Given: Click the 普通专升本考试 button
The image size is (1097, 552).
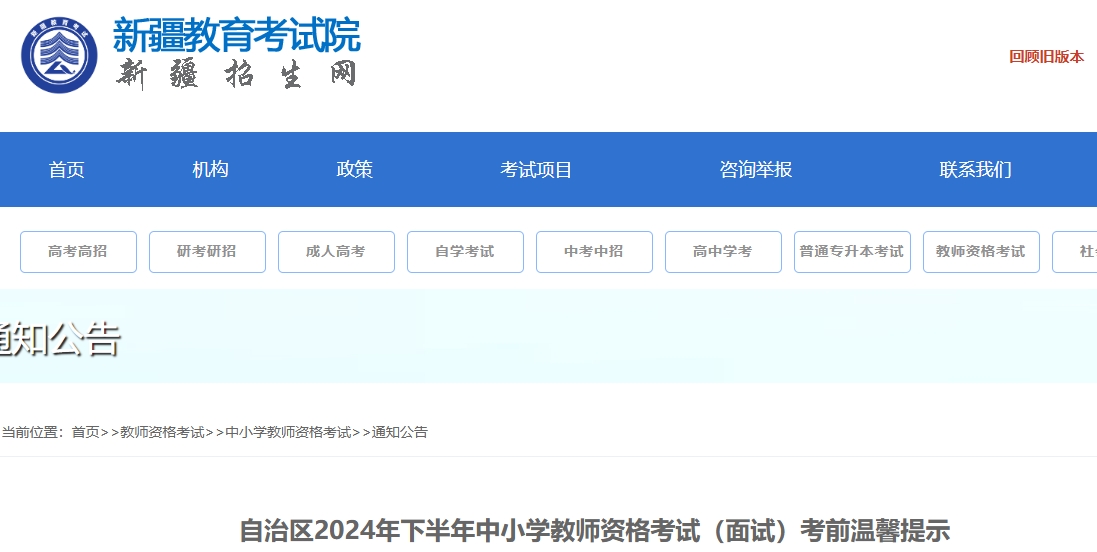Looking at the screenshot, I should coord(852,252).
